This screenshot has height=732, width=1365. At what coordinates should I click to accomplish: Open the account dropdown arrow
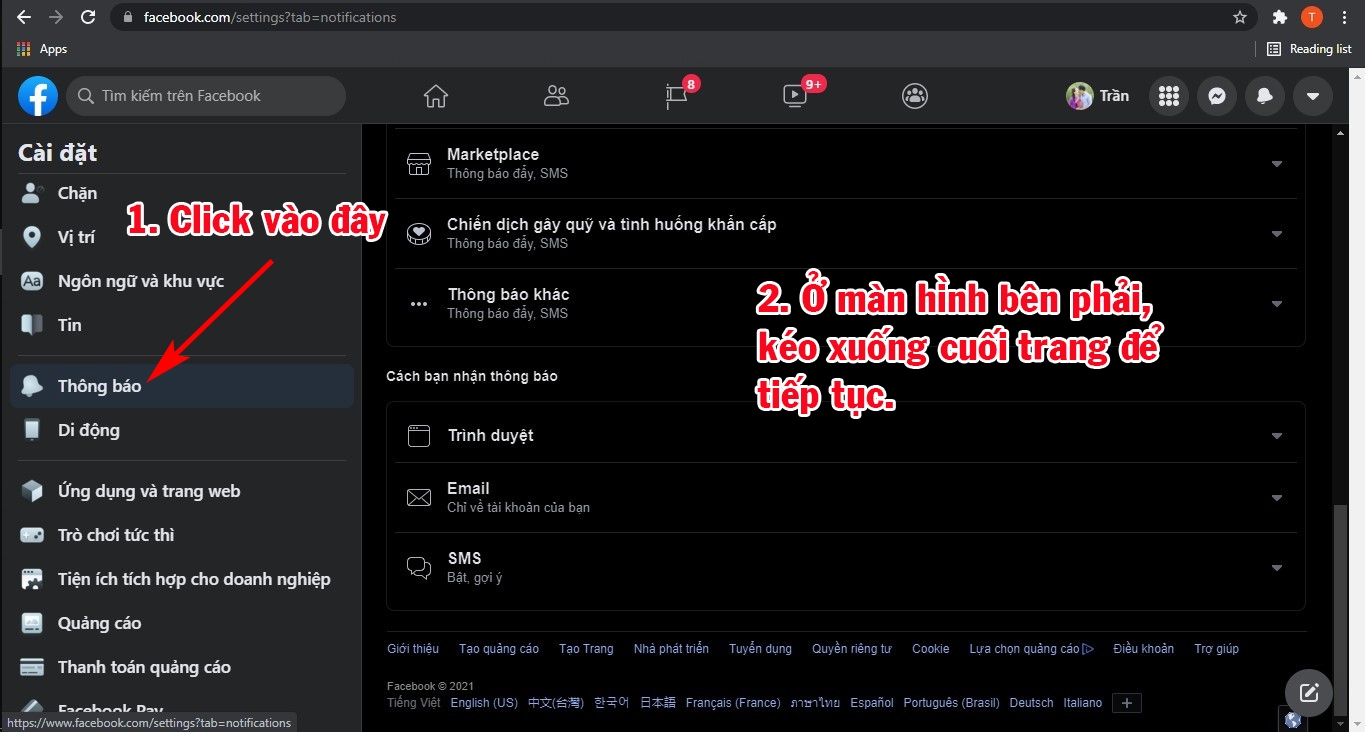[x=1313, y=96]
